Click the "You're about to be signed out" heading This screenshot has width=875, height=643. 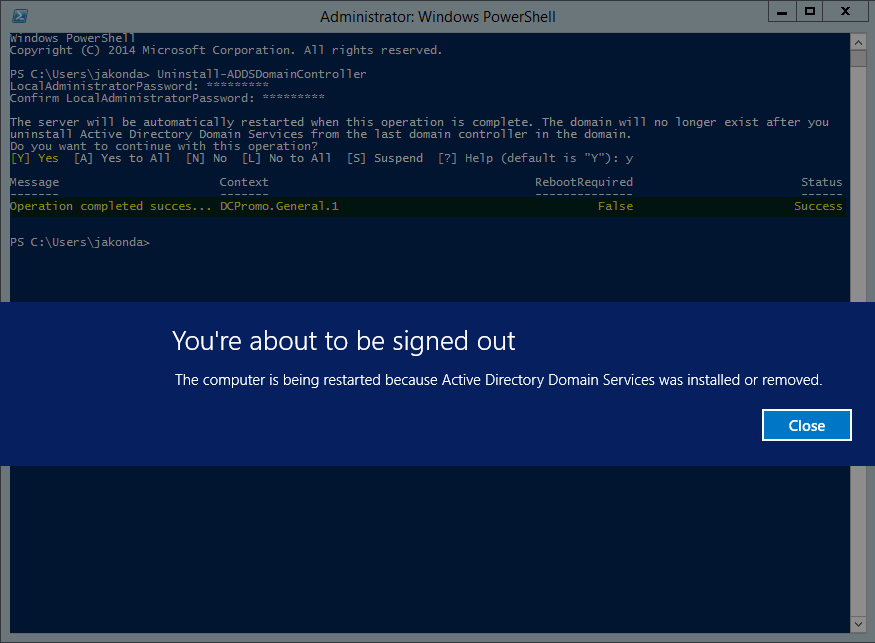(343, 341)
